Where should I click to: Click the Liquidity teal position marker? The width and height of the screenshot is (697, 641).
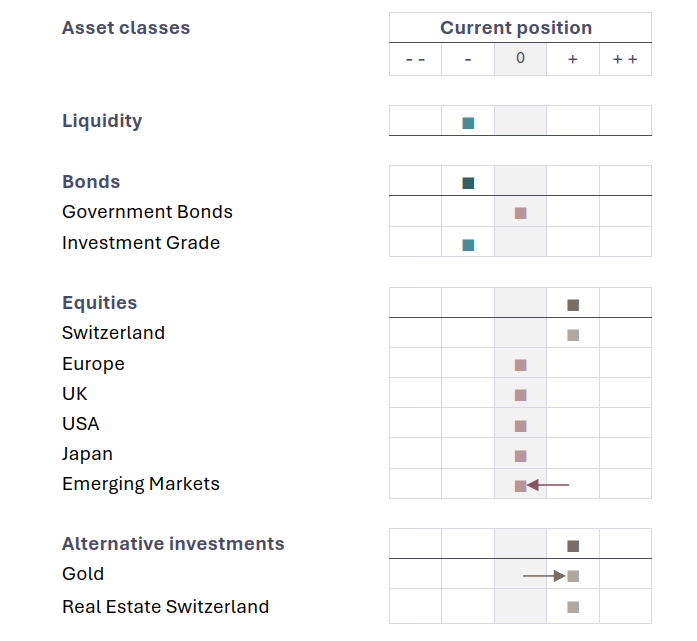(468, 123)
